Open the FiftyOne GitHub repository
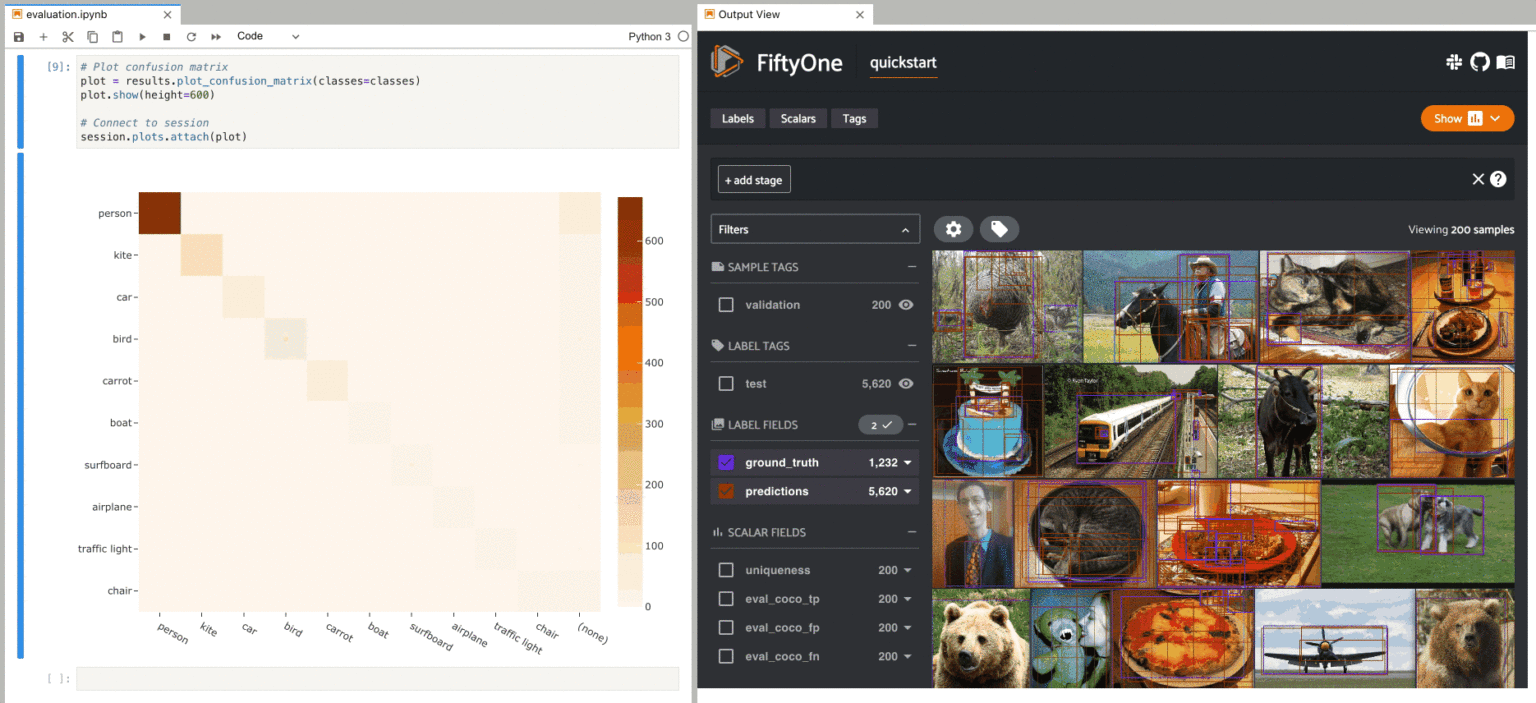This screenshot has width=1536, height=703. point(1480,62)
